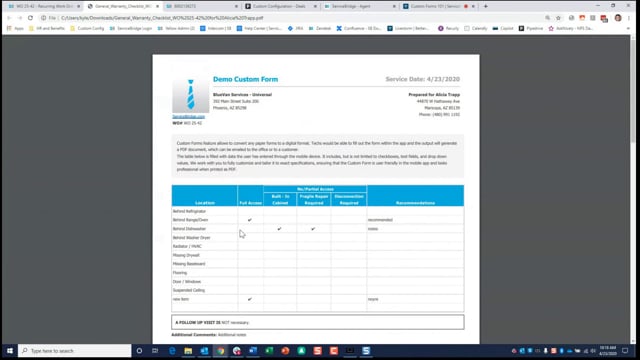Open the Recurly bookmark
The image size is (640, 360).
coord(449,29)
